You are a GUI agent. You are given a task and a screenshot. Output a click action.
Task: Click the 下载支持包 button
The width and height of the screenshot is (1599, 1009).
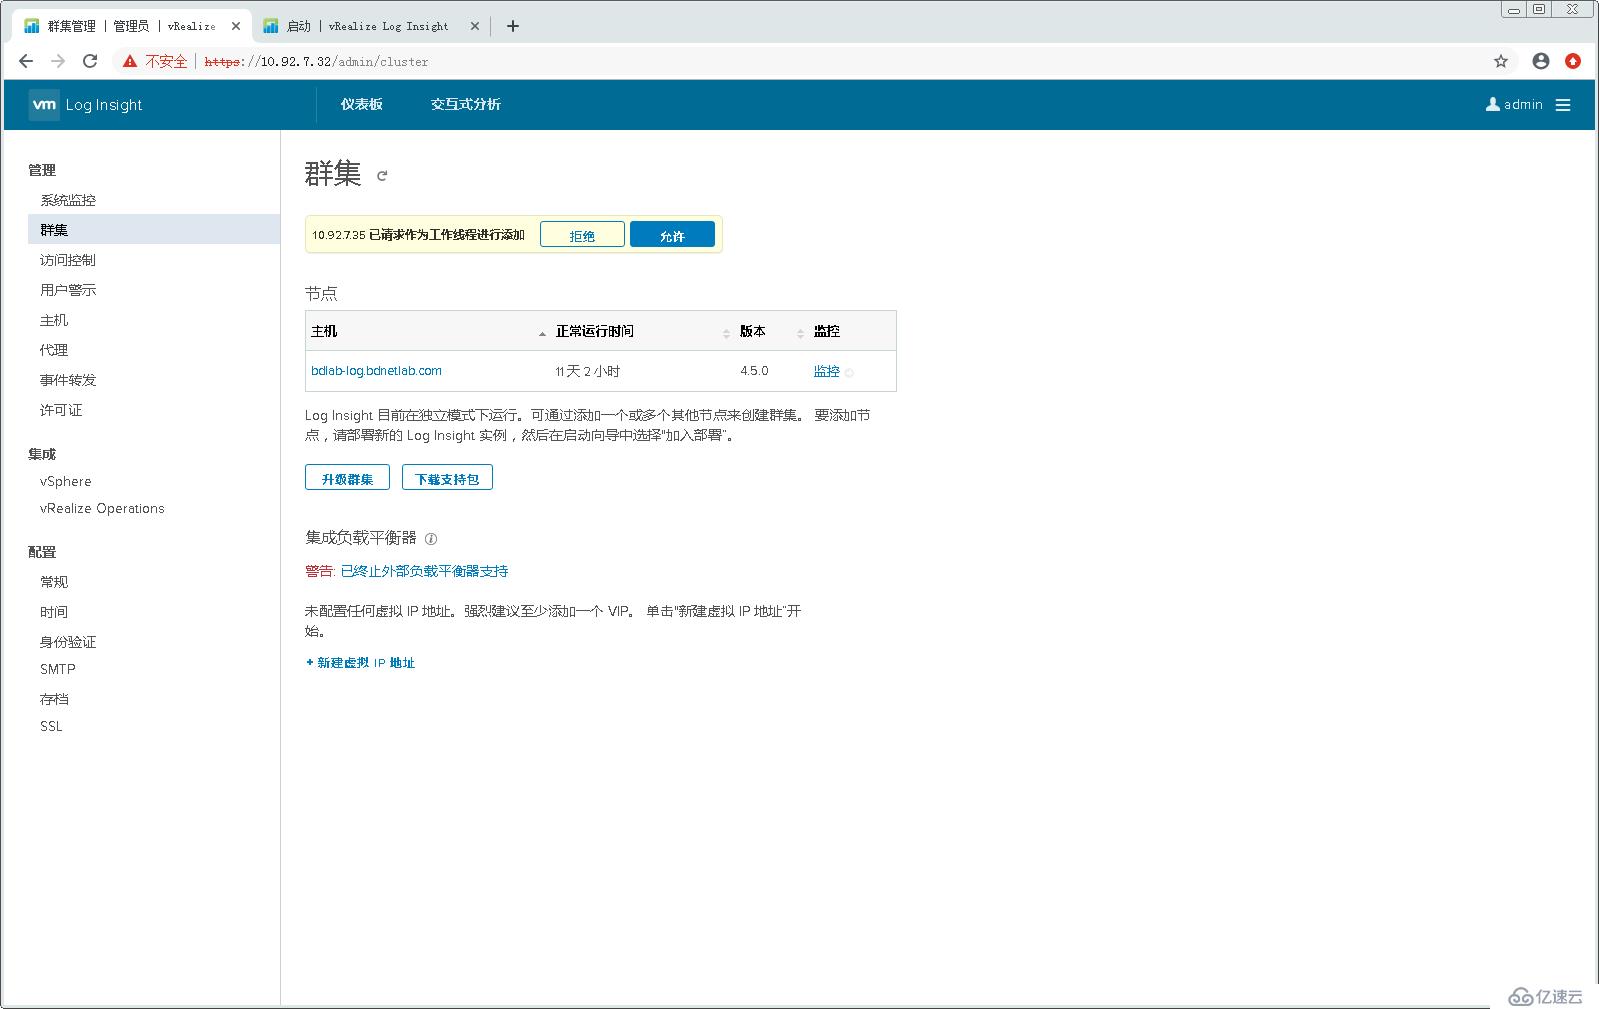point(447,478)
